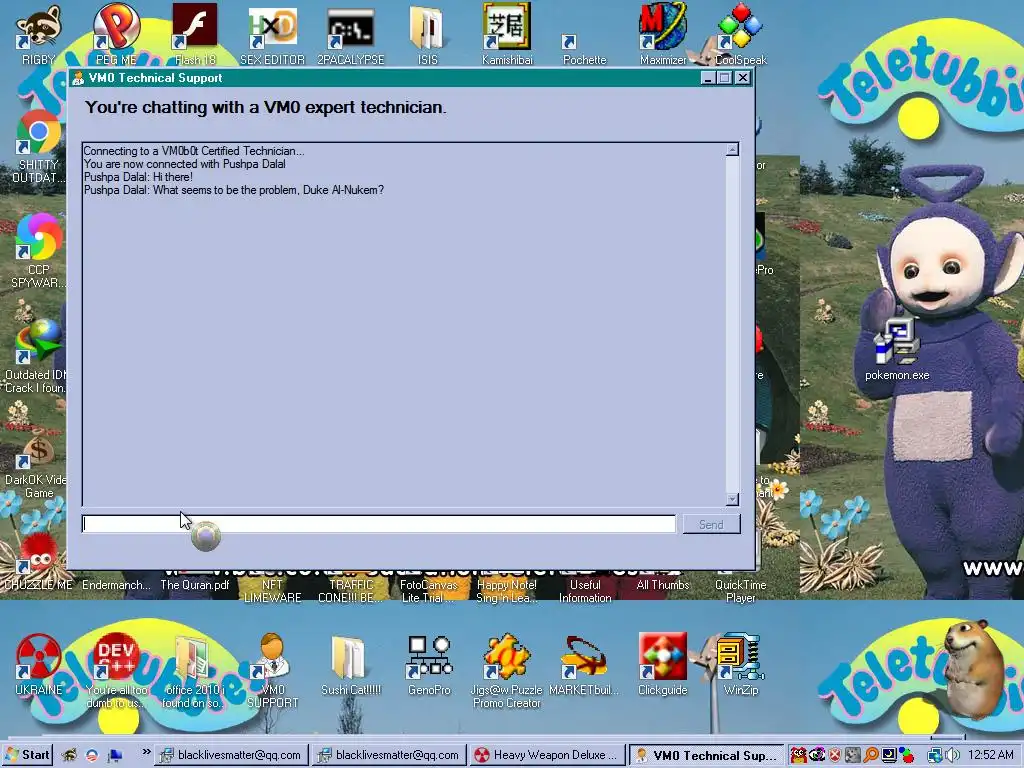Switch to Heavy Weapon Deluxe taskbar button

tap(547, 755)
